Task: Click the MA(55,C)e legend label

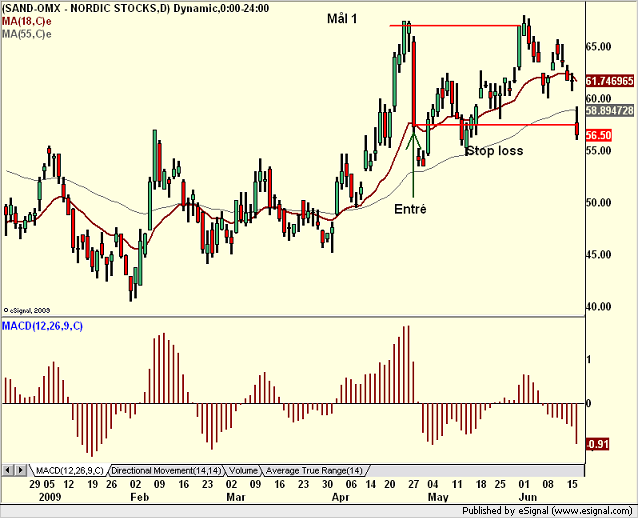Action: 26,34
